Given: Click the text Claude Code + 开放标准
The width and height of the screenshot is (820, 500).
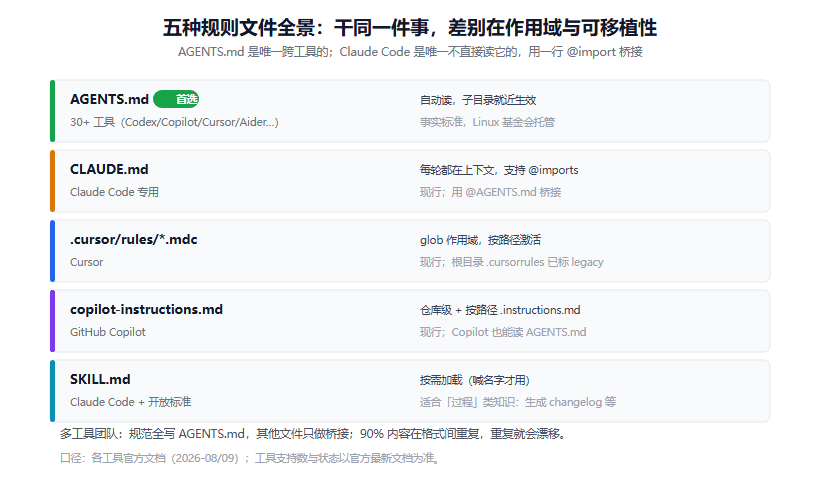Looking at the screenshot, I should (131, 402).
